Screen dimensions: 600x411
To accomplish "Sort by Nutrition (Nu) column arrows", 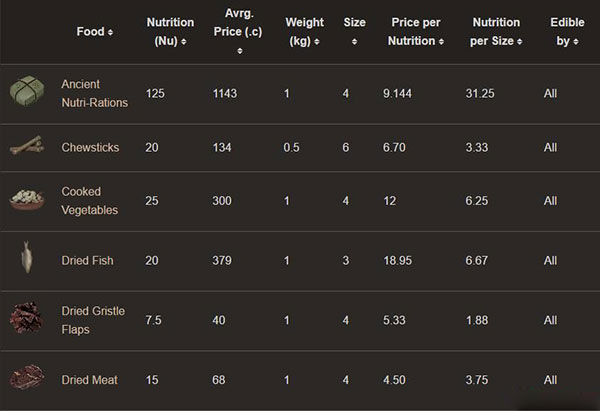I will 184,42.
